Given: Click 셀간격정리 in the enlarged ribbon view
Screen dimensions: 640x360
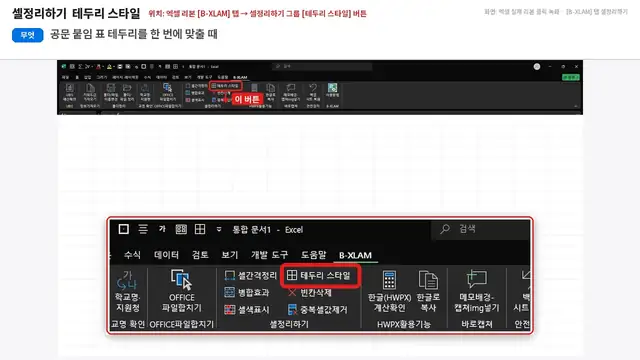Looking at the screenshot, I should coord(251,276).
